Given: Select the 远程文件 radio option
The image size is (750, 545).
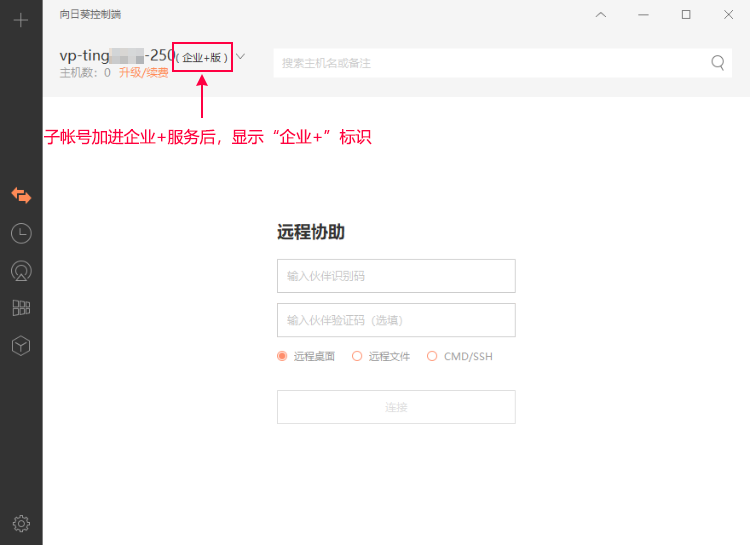Looking at the screenshot, I should click(357, 356).
